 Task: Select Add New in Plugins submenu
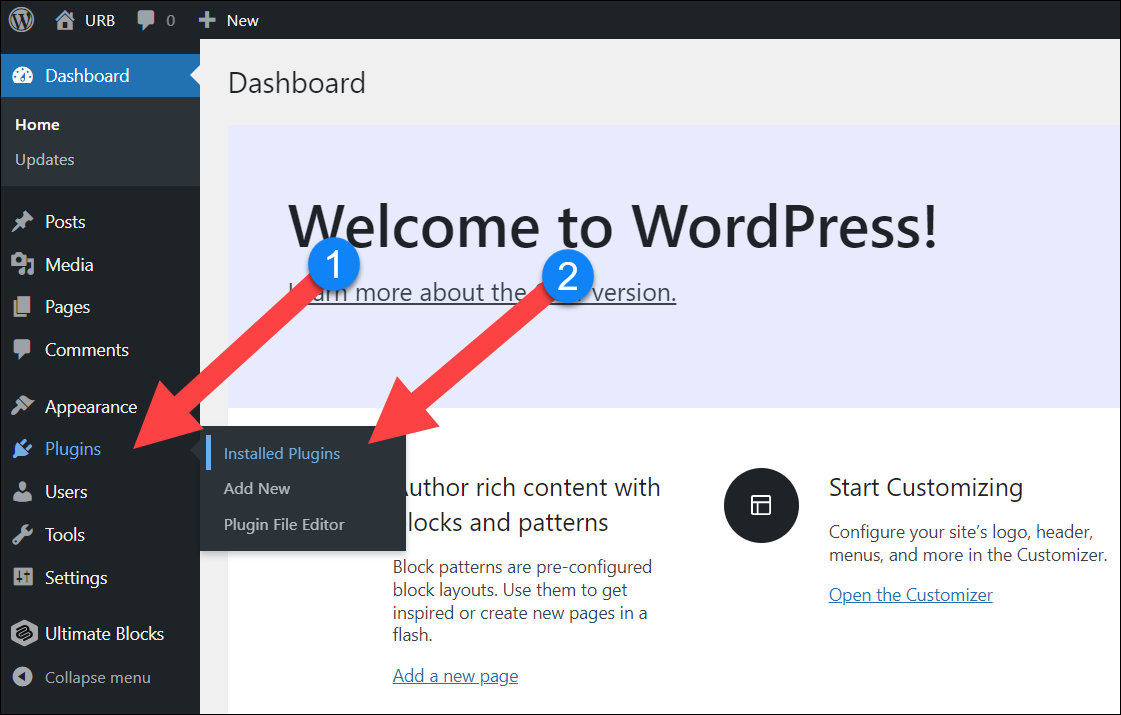(257, 488)
